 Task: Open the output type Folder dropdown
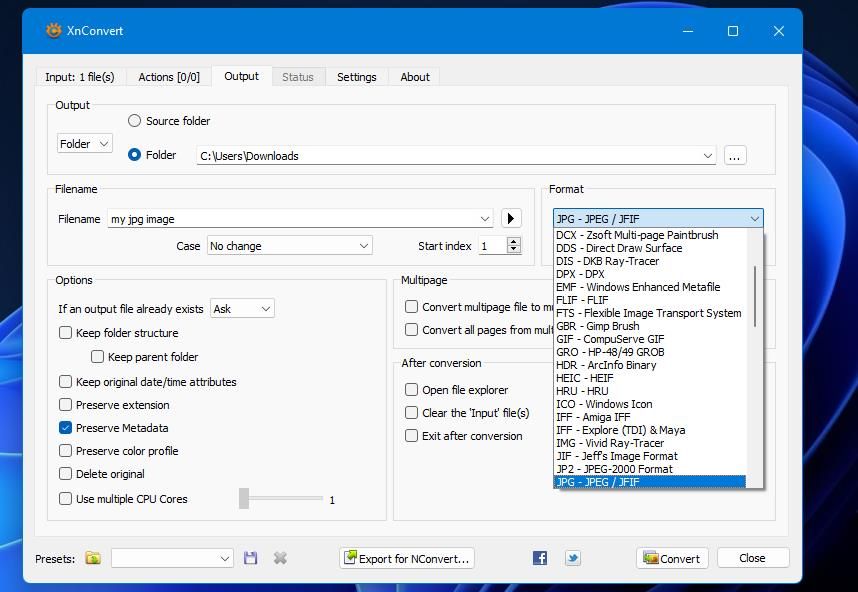click(x=85, y=143)
